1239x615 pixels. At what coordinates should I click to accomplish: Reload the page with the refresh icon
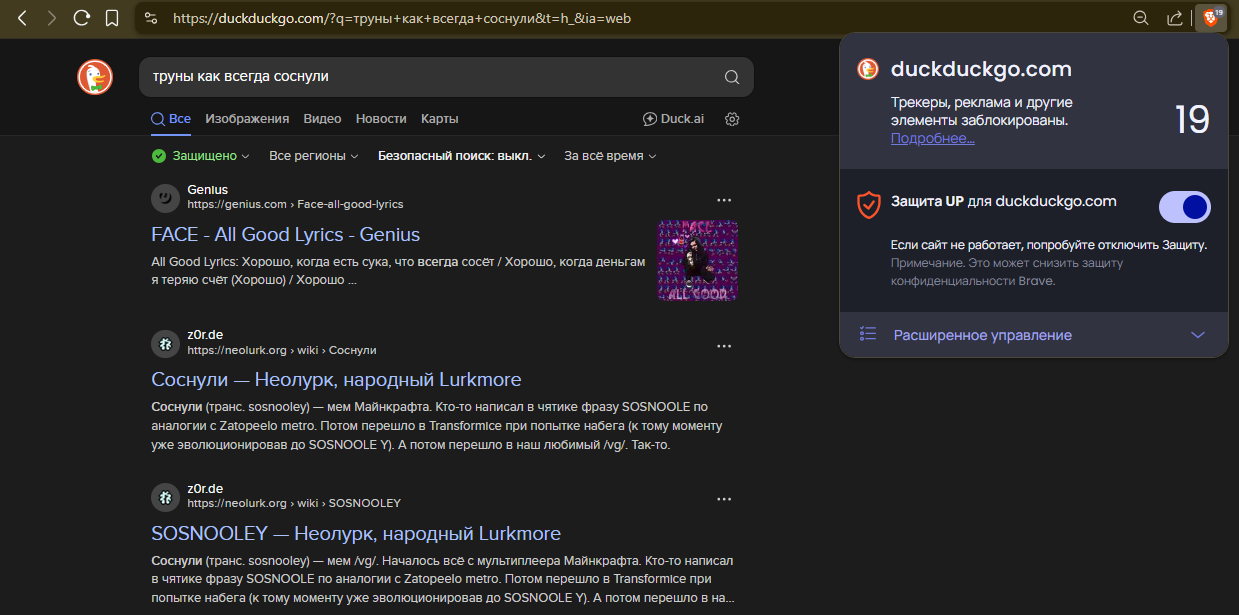tap(82, 18)
